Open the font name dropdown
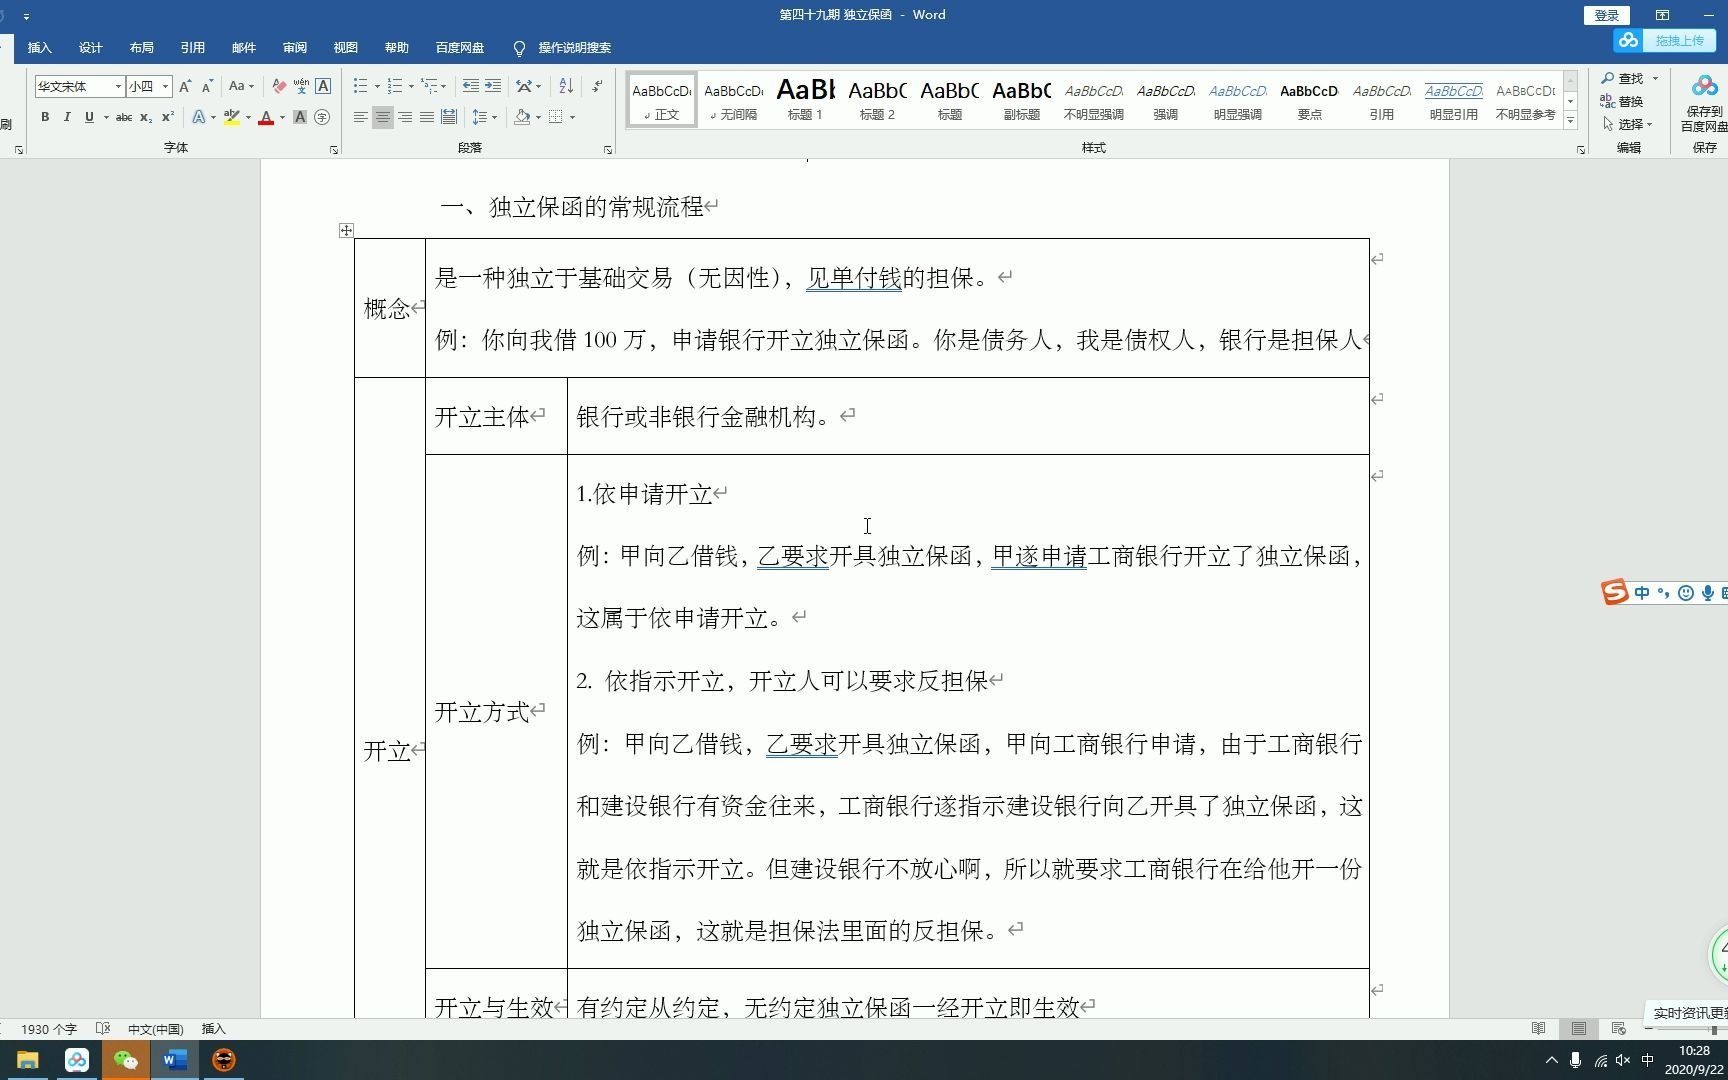 pos(118,86)
